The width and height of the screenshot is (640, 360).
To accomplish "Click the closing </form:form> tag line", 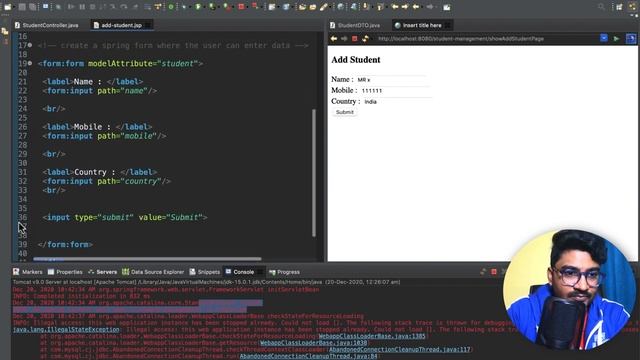I will tap(65, 244).
